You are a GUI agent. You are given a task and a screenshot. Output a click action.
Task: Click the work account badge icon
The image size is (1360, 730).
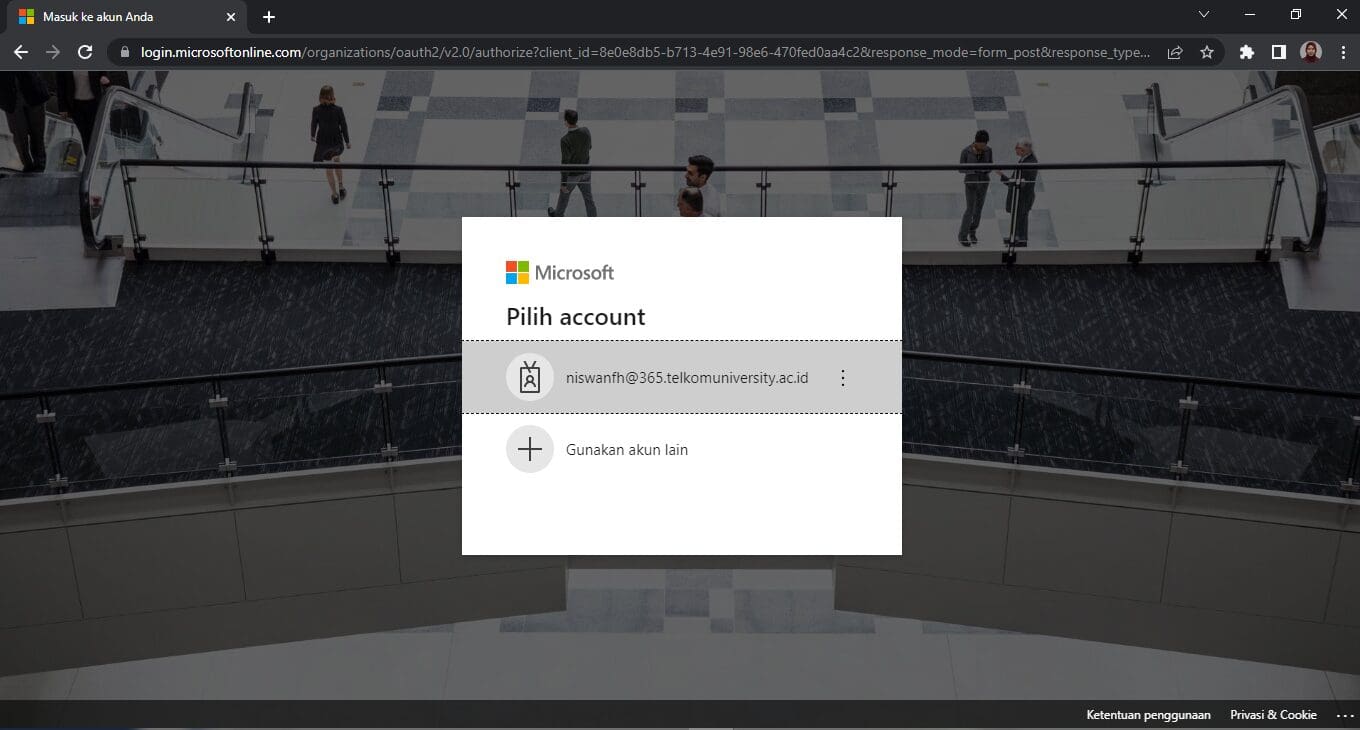[x=530, y=378]
